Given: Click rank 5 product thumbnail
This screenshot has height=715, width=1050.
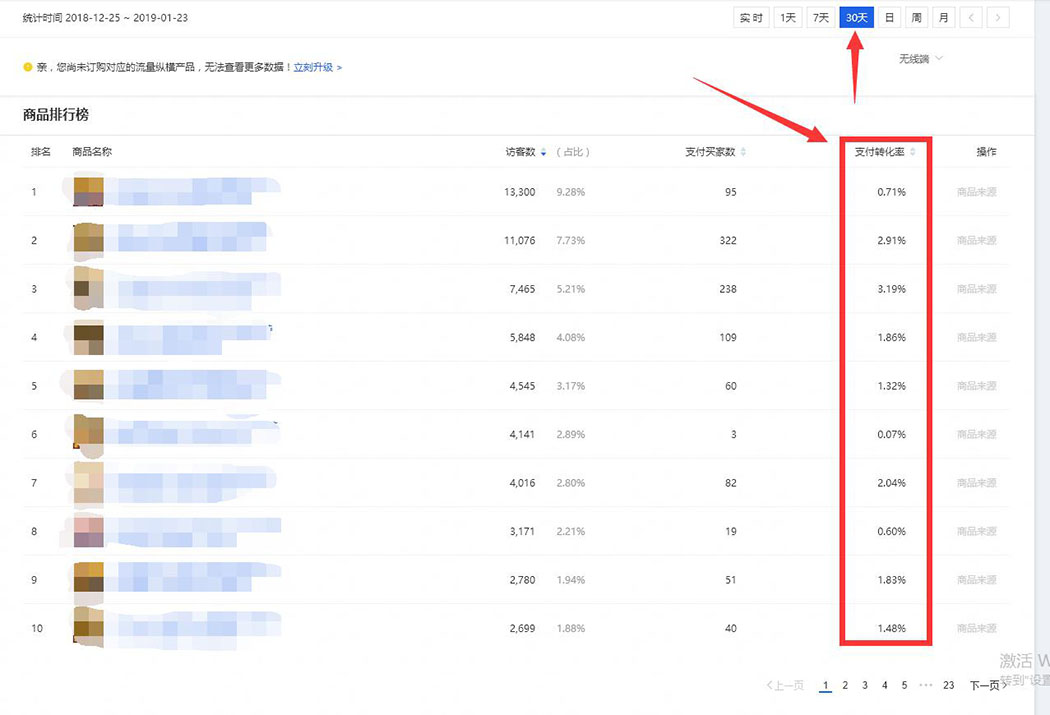Looking at the screenshot, I should click(x=88, y=385).
